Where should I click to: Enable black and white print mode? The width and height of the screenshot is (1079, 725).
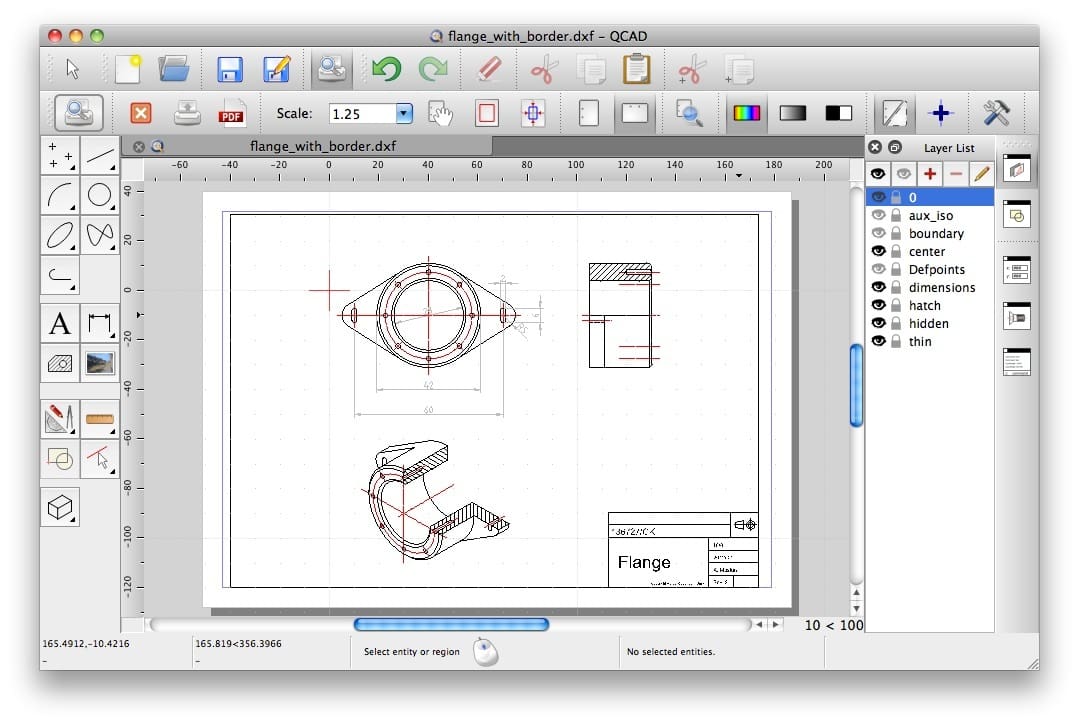tap(838, 113)
